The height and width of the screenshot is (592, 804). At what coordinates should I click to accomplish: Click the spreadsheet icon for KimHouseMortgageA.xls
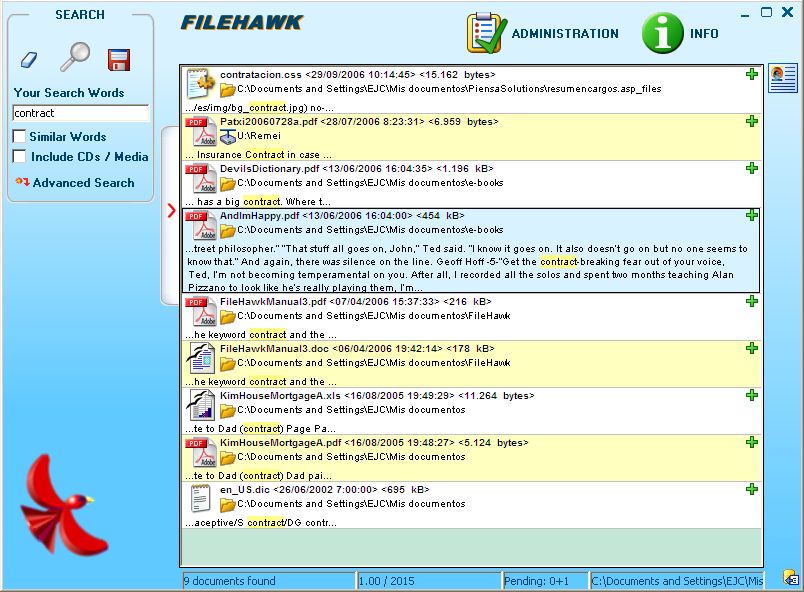click(200, 405)
